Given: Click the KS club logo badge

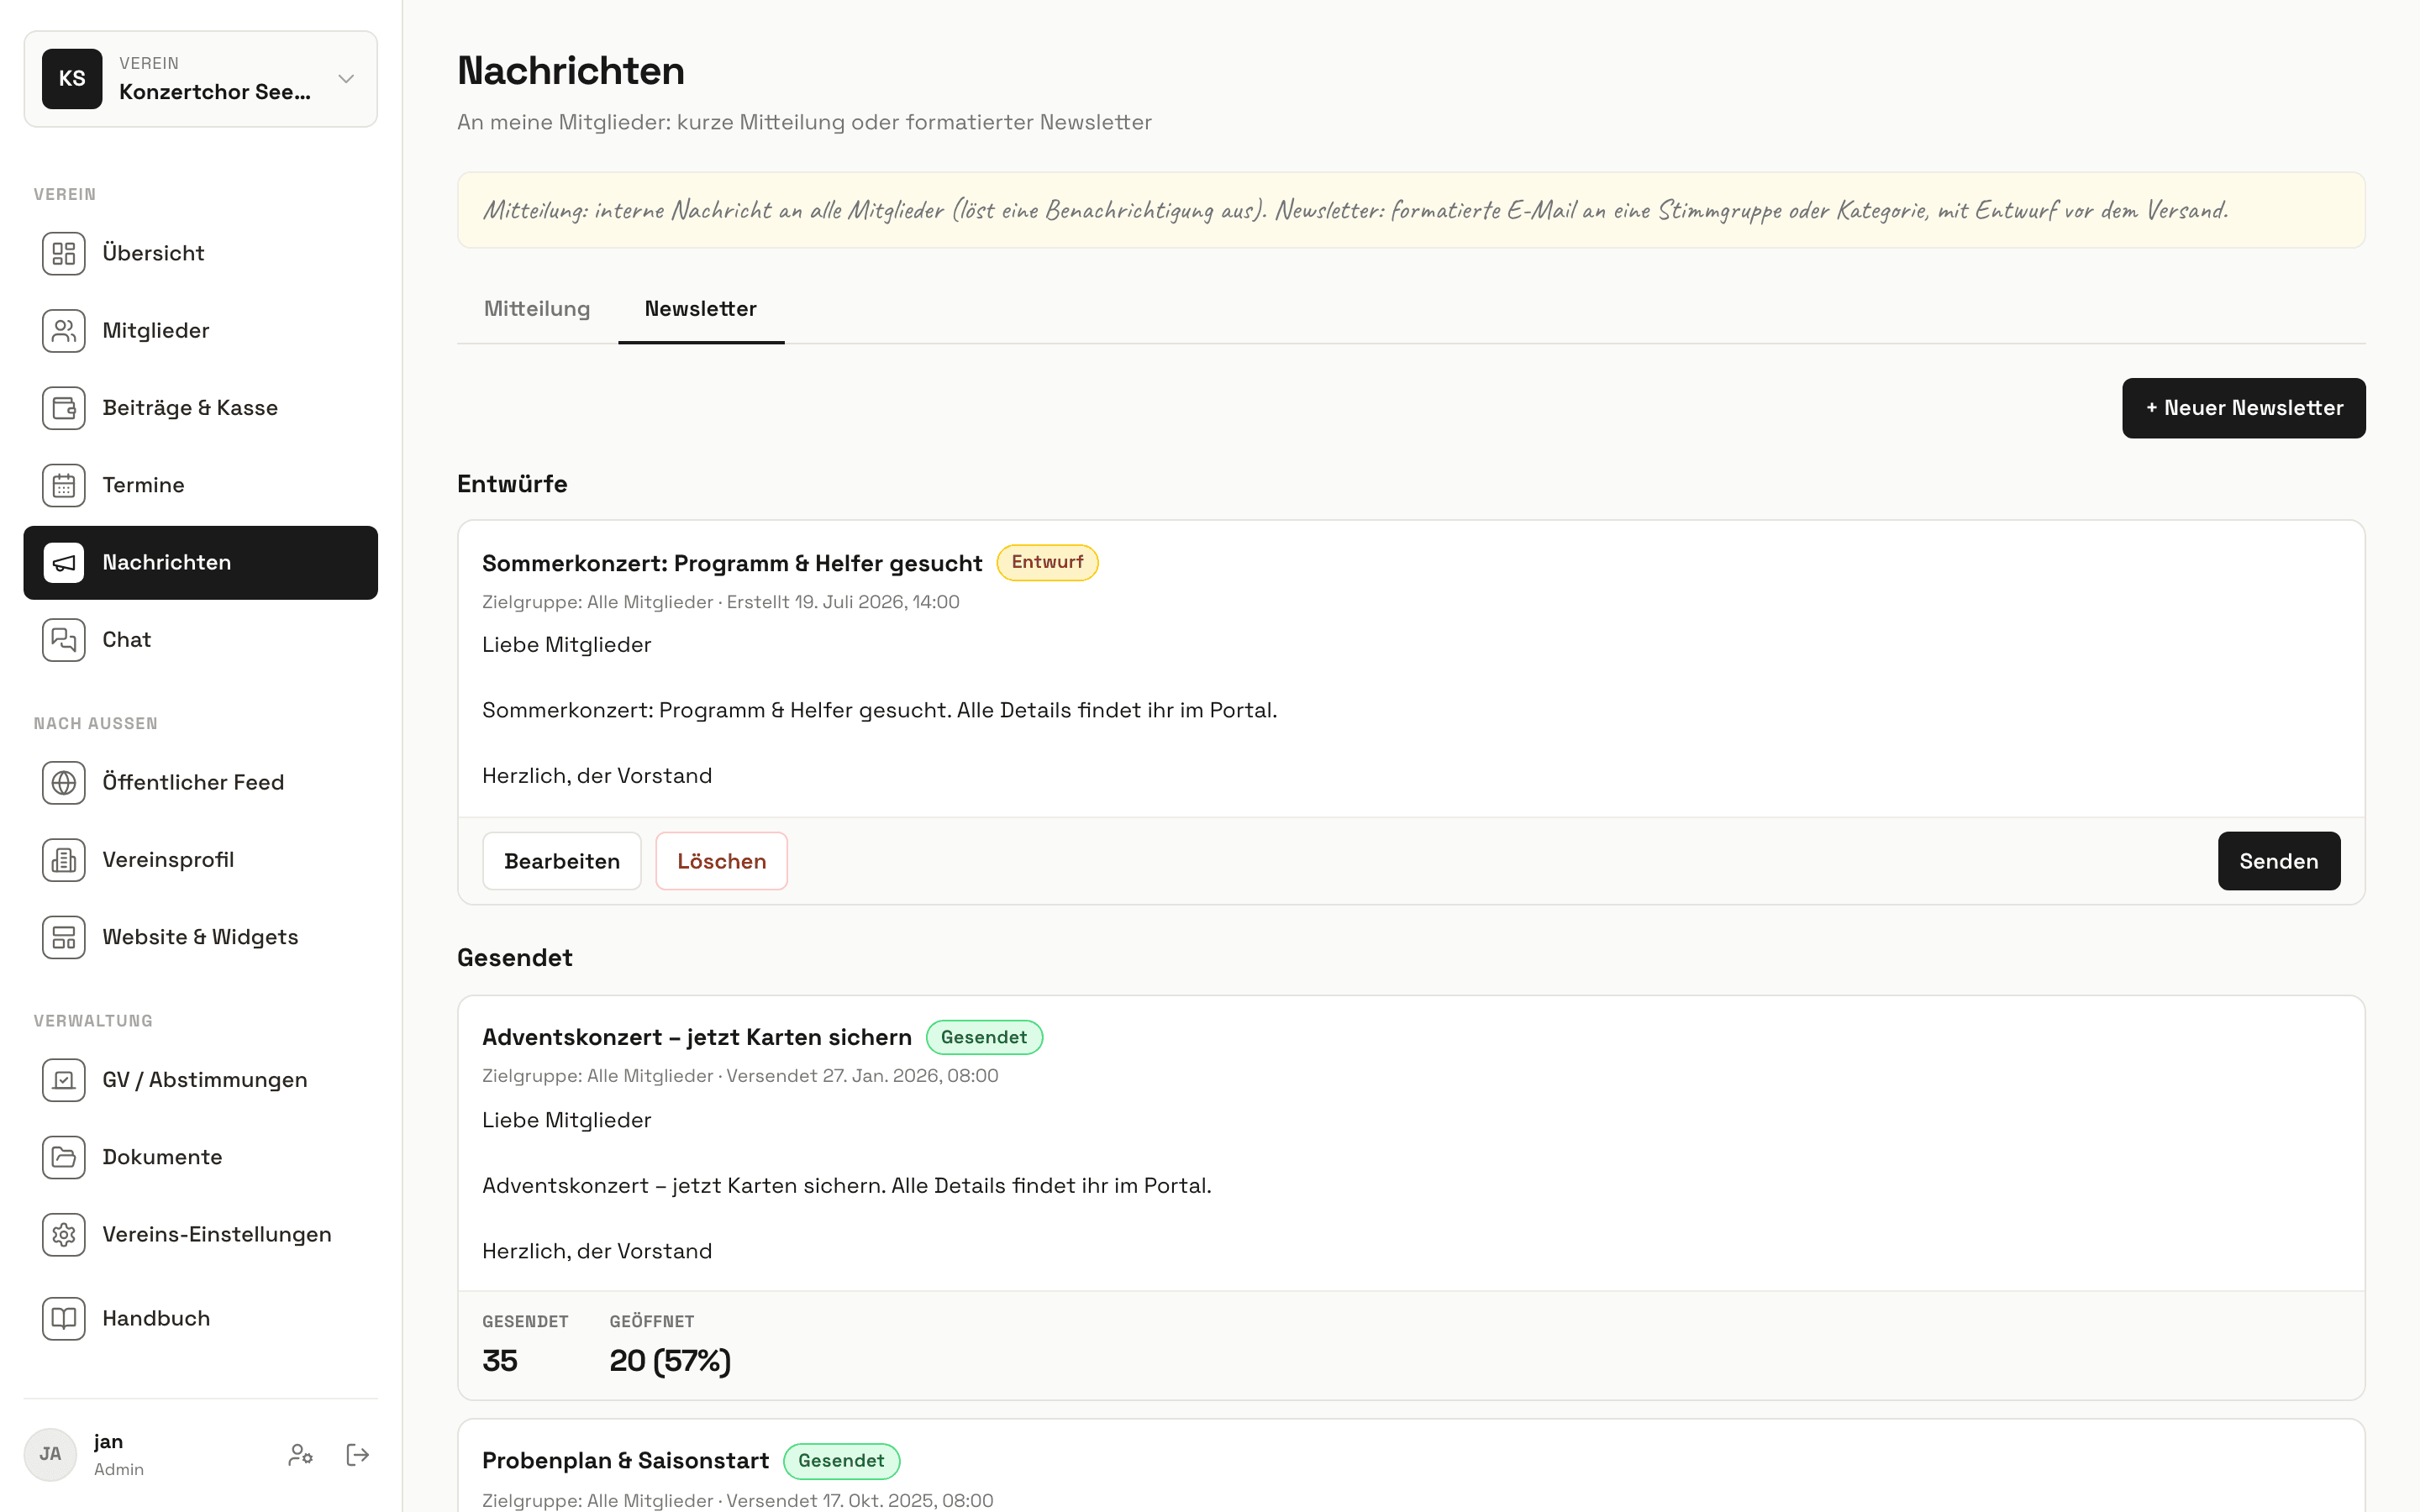Looking at the screenshot, I should [72, 79].
